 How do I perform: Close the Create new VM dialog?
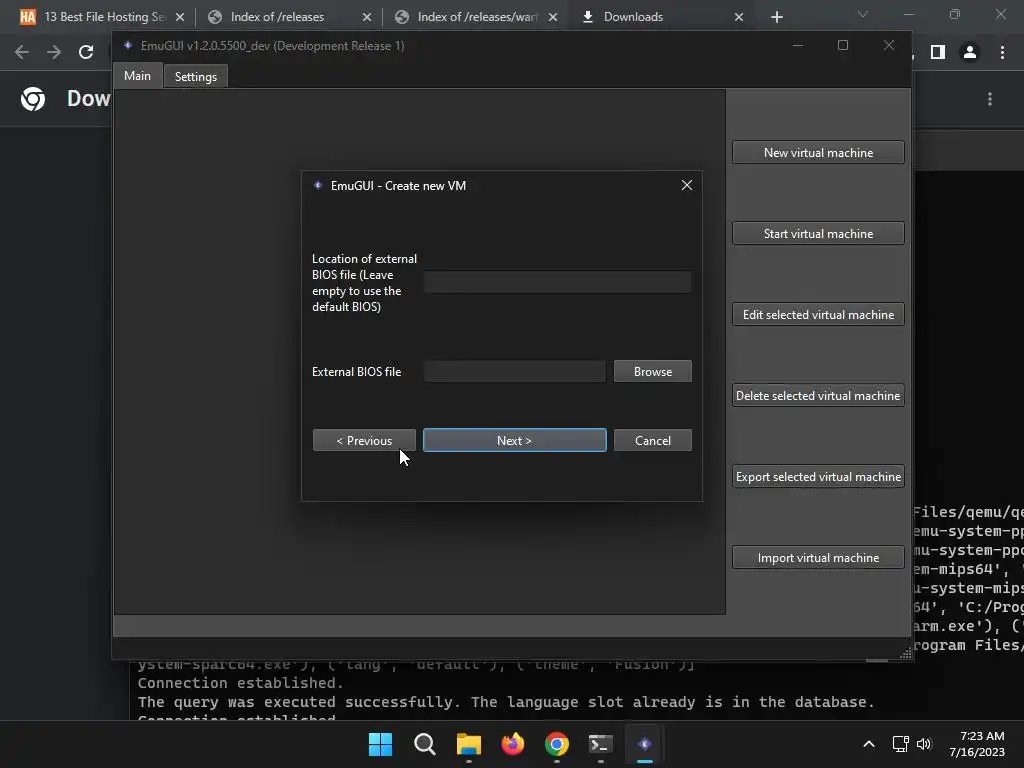point(686,185)
